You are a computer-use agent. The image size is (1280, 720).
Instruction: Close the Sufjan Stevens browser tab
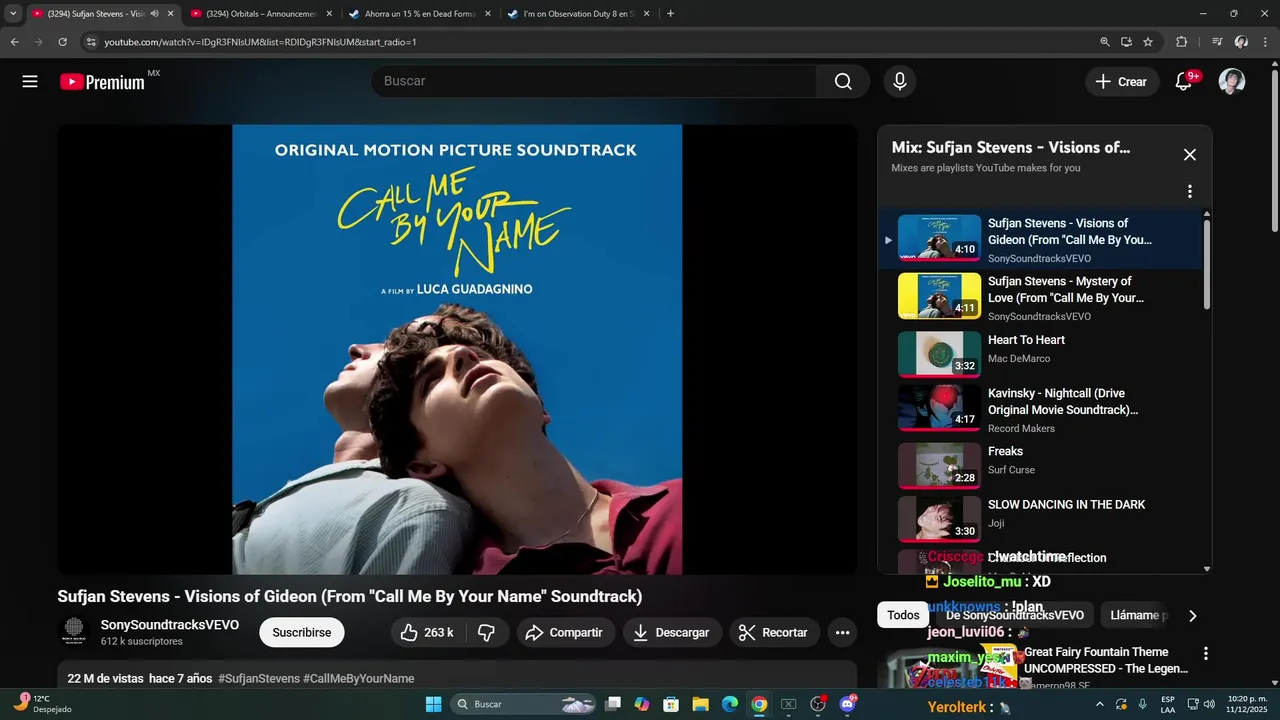click(x=171, y=14)
